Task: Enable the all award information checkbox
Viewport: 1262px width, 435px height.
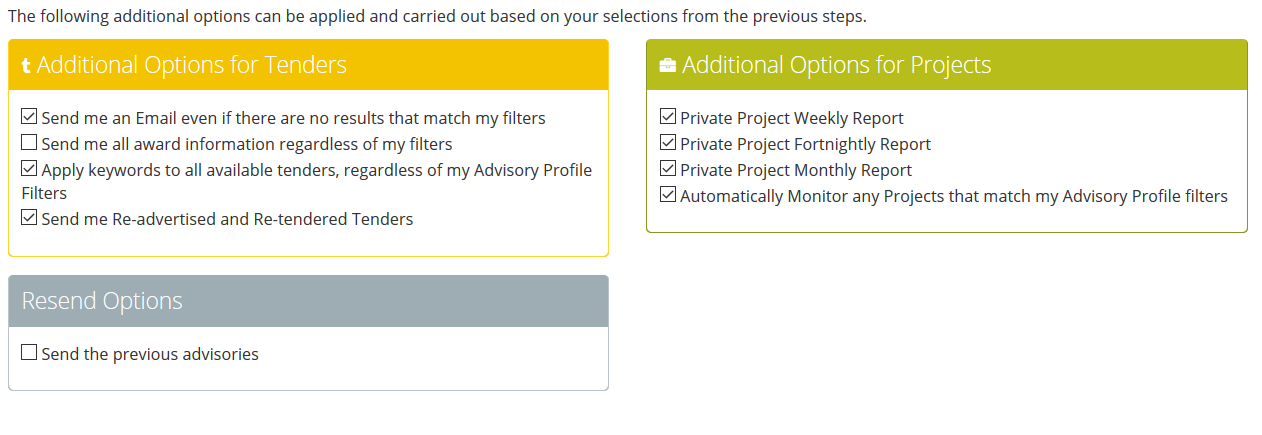Action: (x=29, y=143)
